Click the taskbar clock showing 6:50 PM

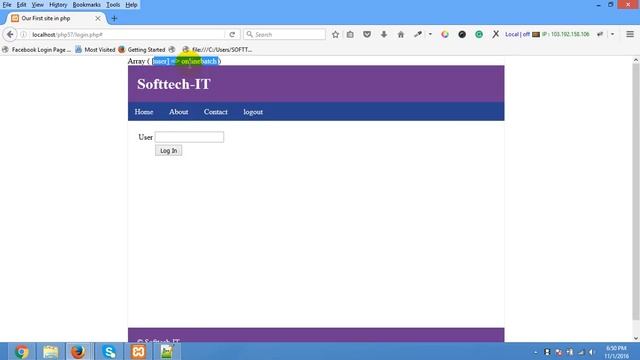click(616, 352)
